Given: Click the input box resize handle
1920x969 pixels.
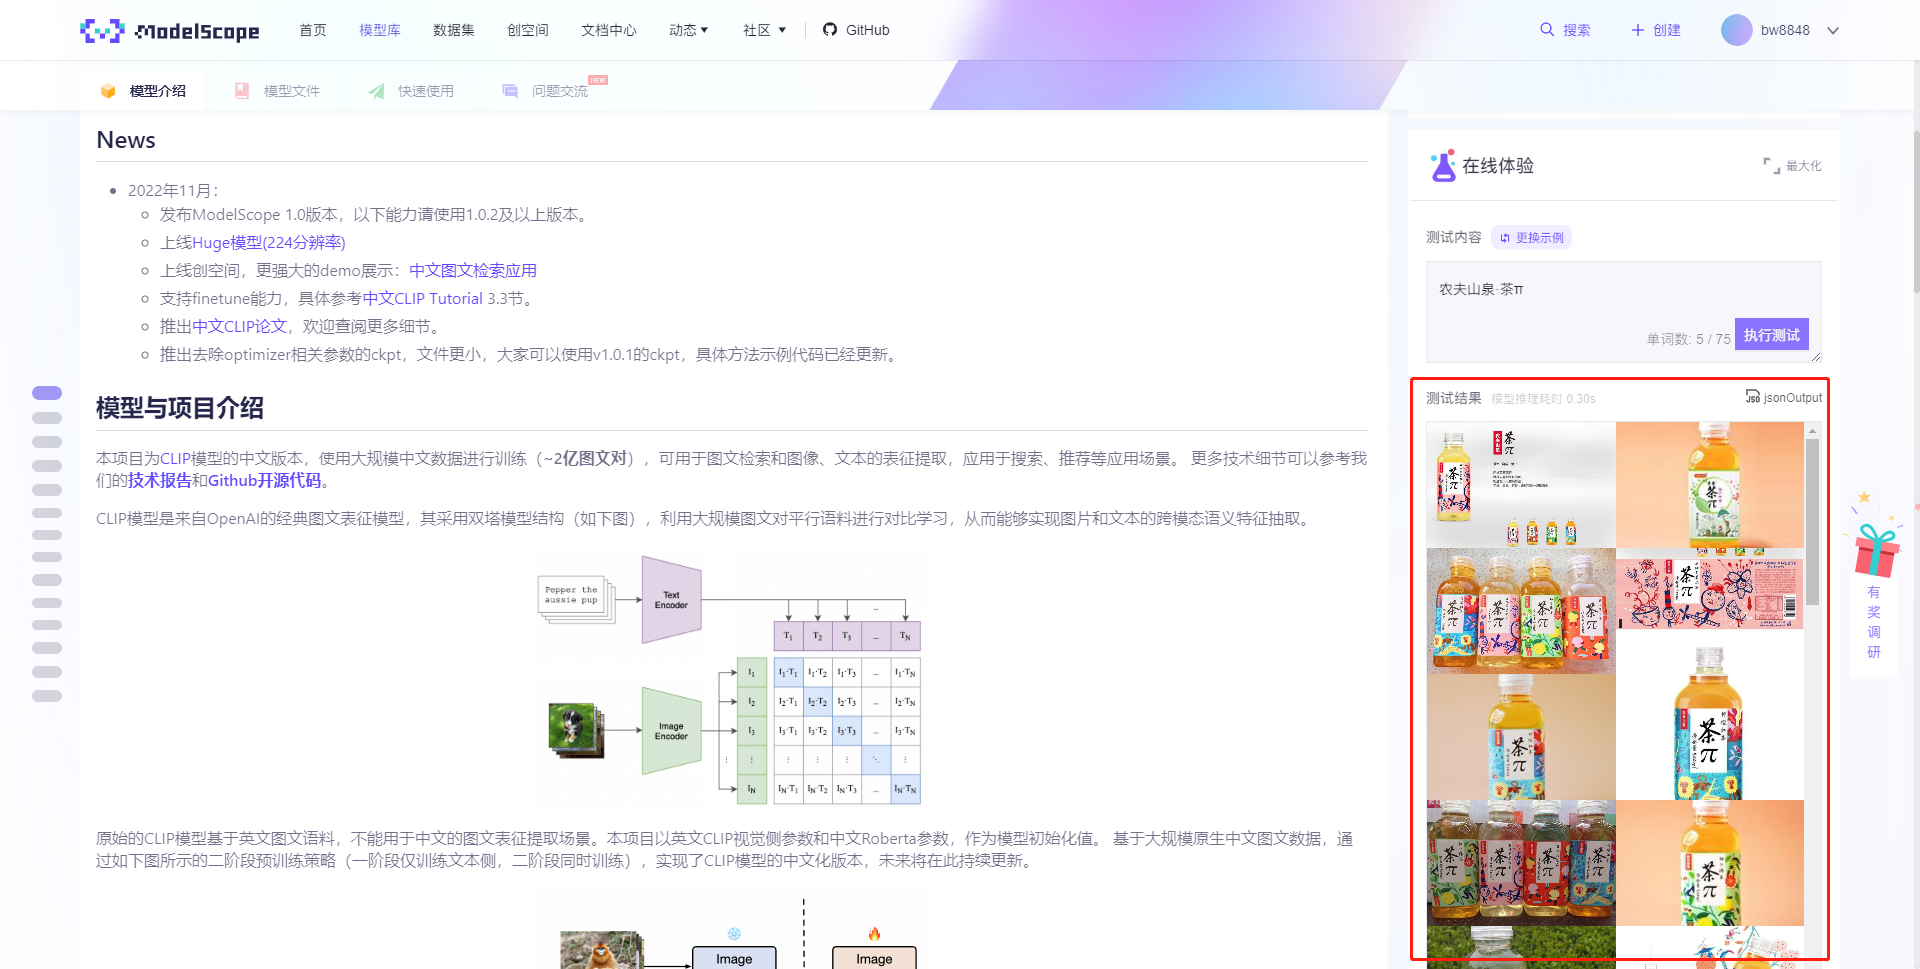Looking at the screenshot, I should (1816, 357).
